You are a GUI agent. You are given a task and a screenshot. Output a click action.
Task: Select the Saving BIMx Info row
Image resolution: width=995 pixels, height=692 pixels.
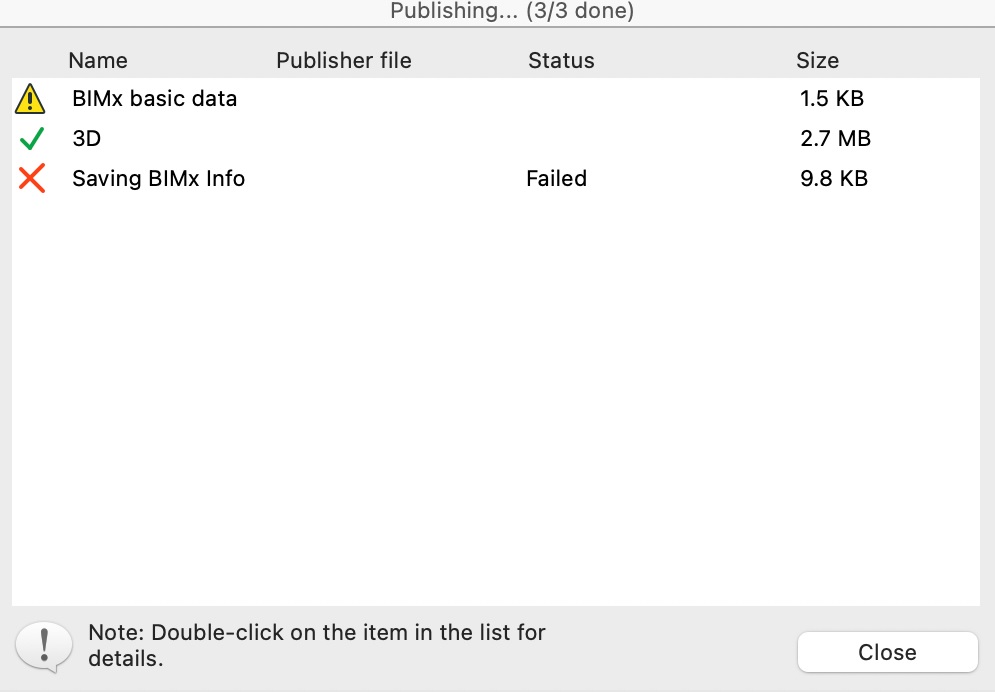[496, 178]
